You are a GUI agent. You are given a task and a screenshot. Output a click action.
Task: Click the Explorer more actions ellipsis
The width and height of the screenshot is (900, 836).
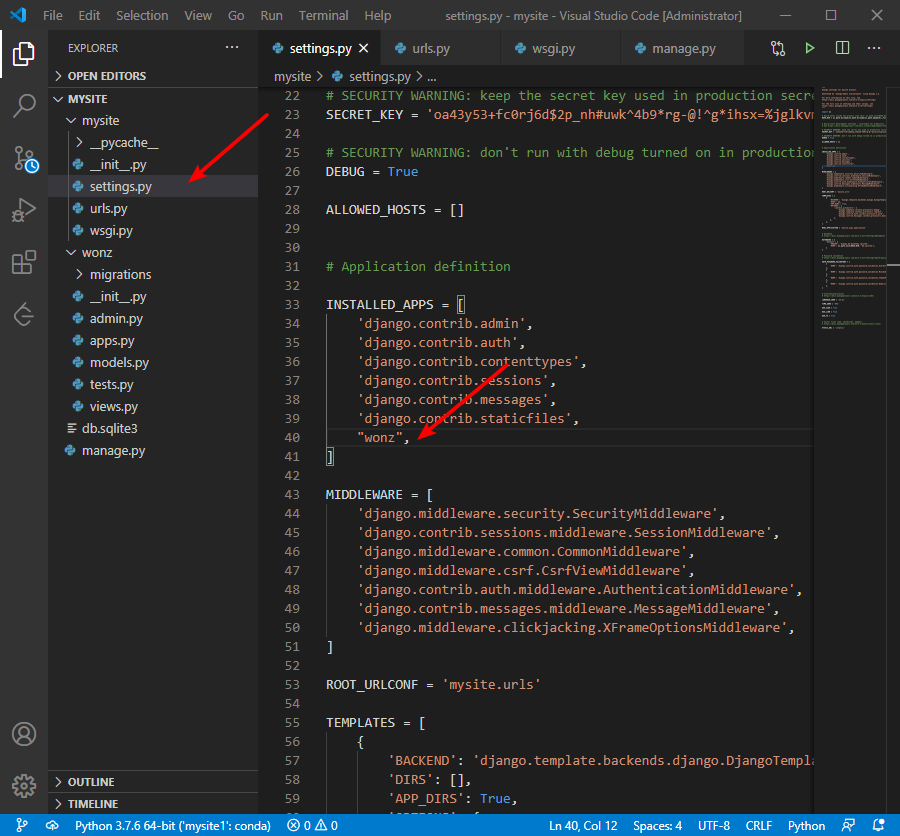point(232,48)
